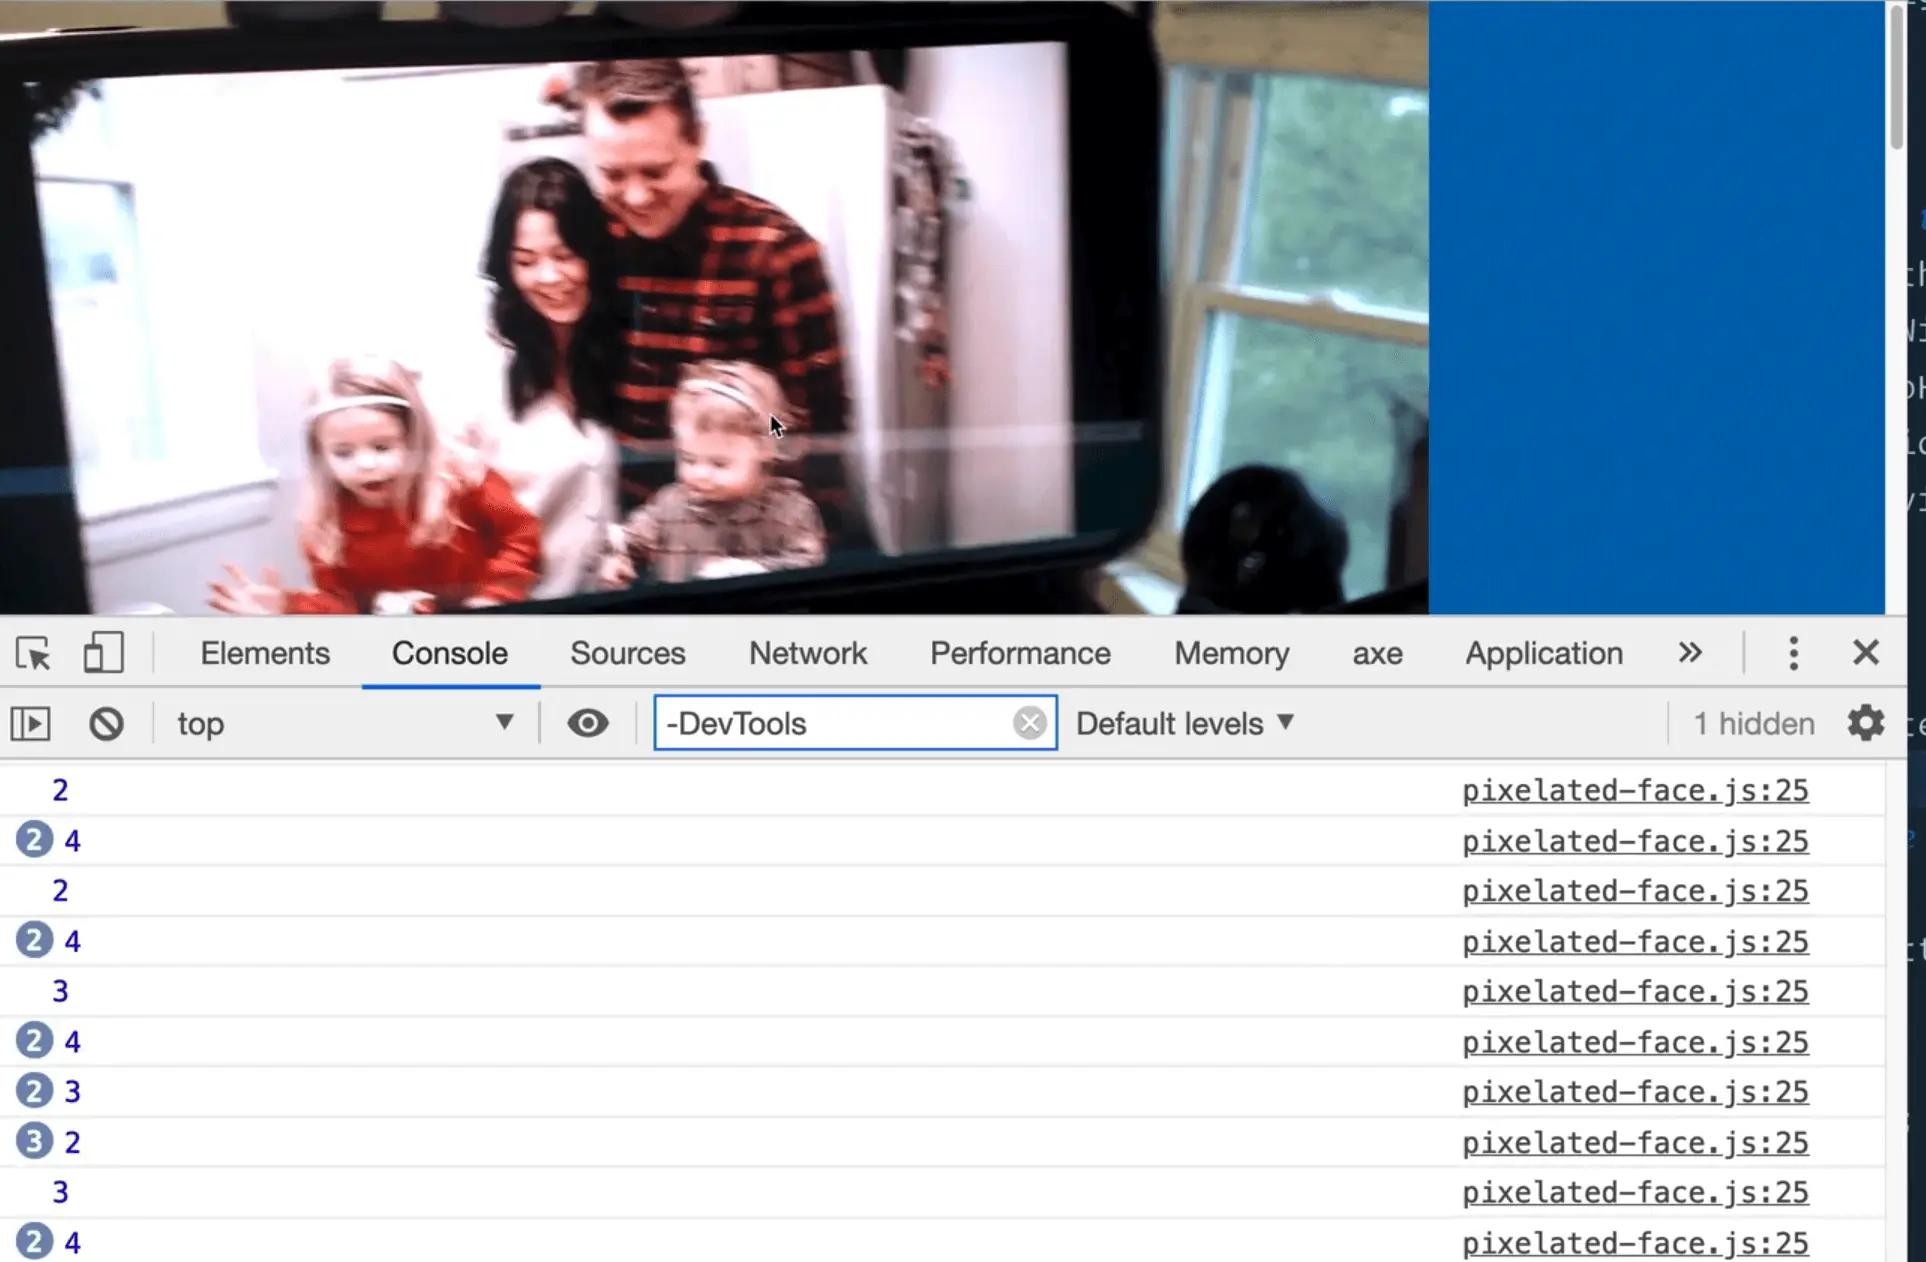Screen dimensions: 1926x1262
Task: Show the console sidebar panel icon
Action: pos(30,723)
